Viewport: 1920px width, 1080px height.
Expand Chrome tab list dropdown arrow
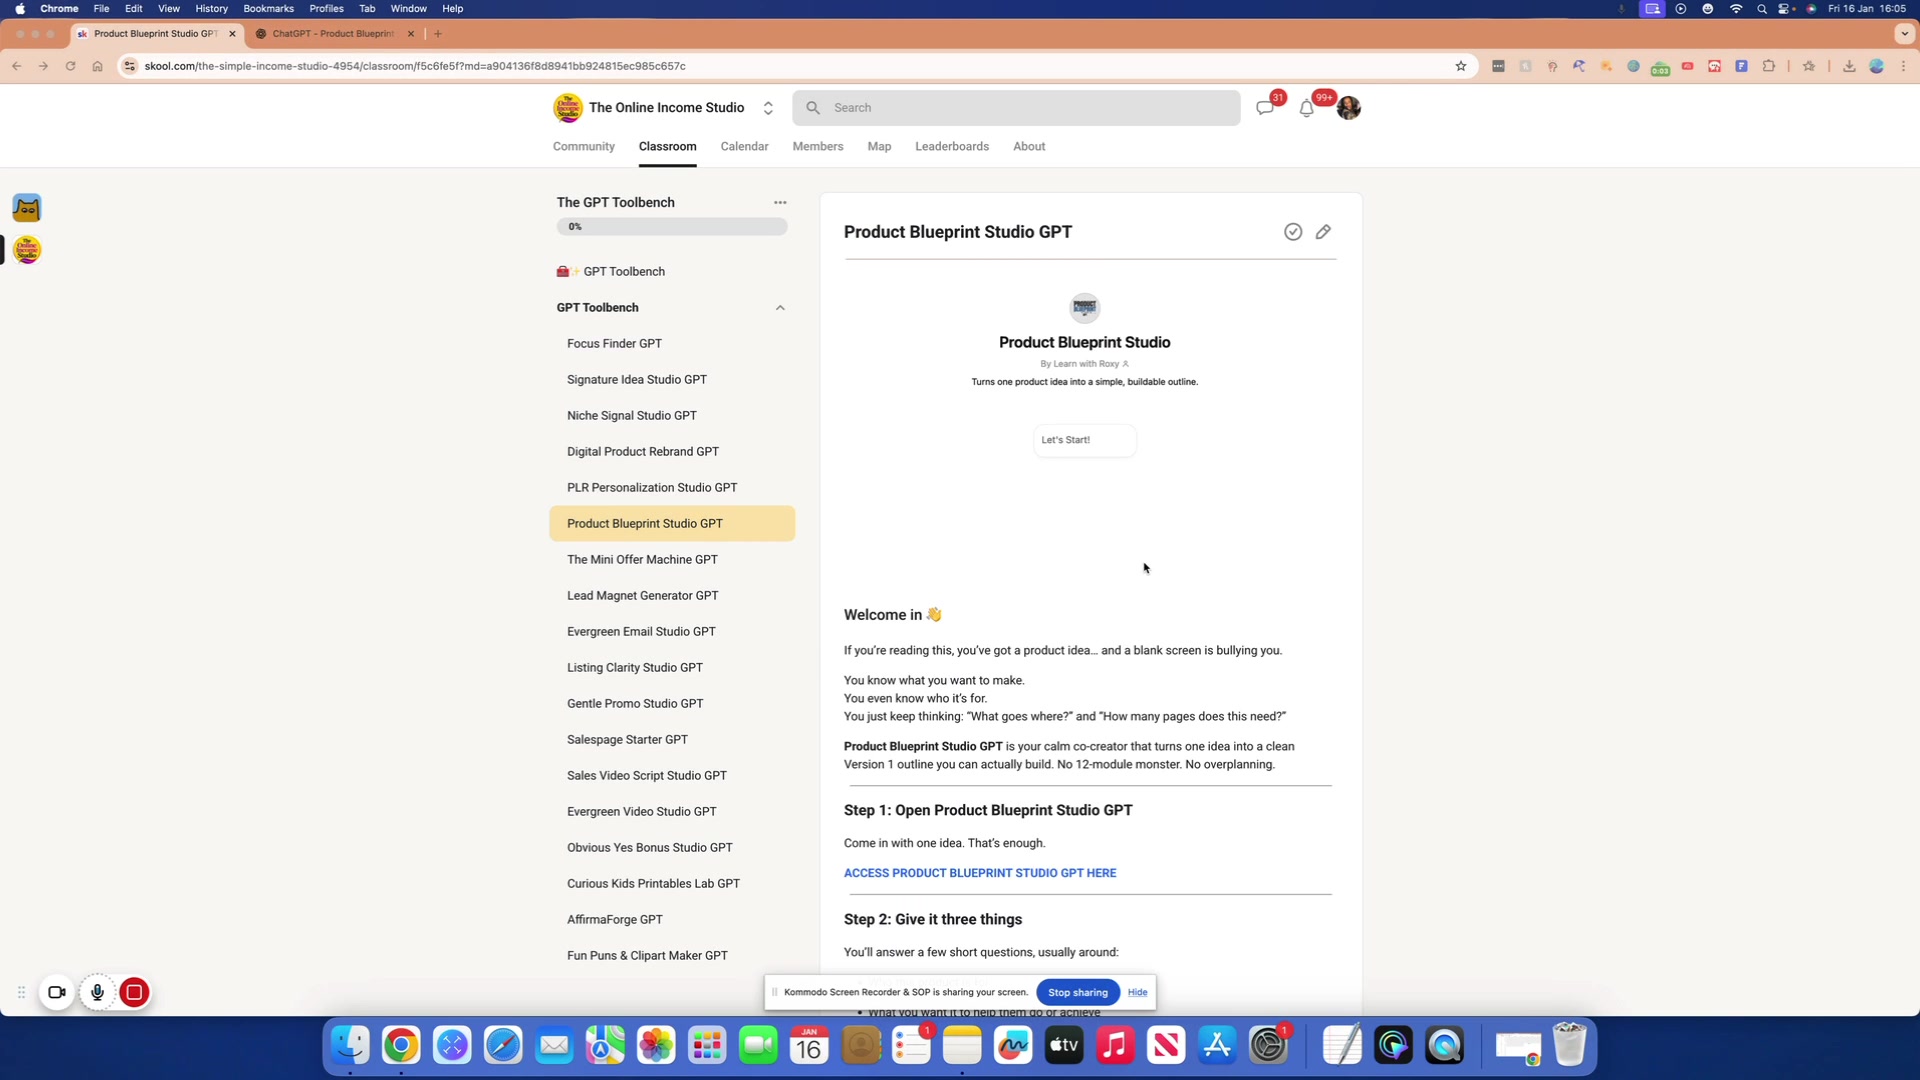[x=1904, y=34]
